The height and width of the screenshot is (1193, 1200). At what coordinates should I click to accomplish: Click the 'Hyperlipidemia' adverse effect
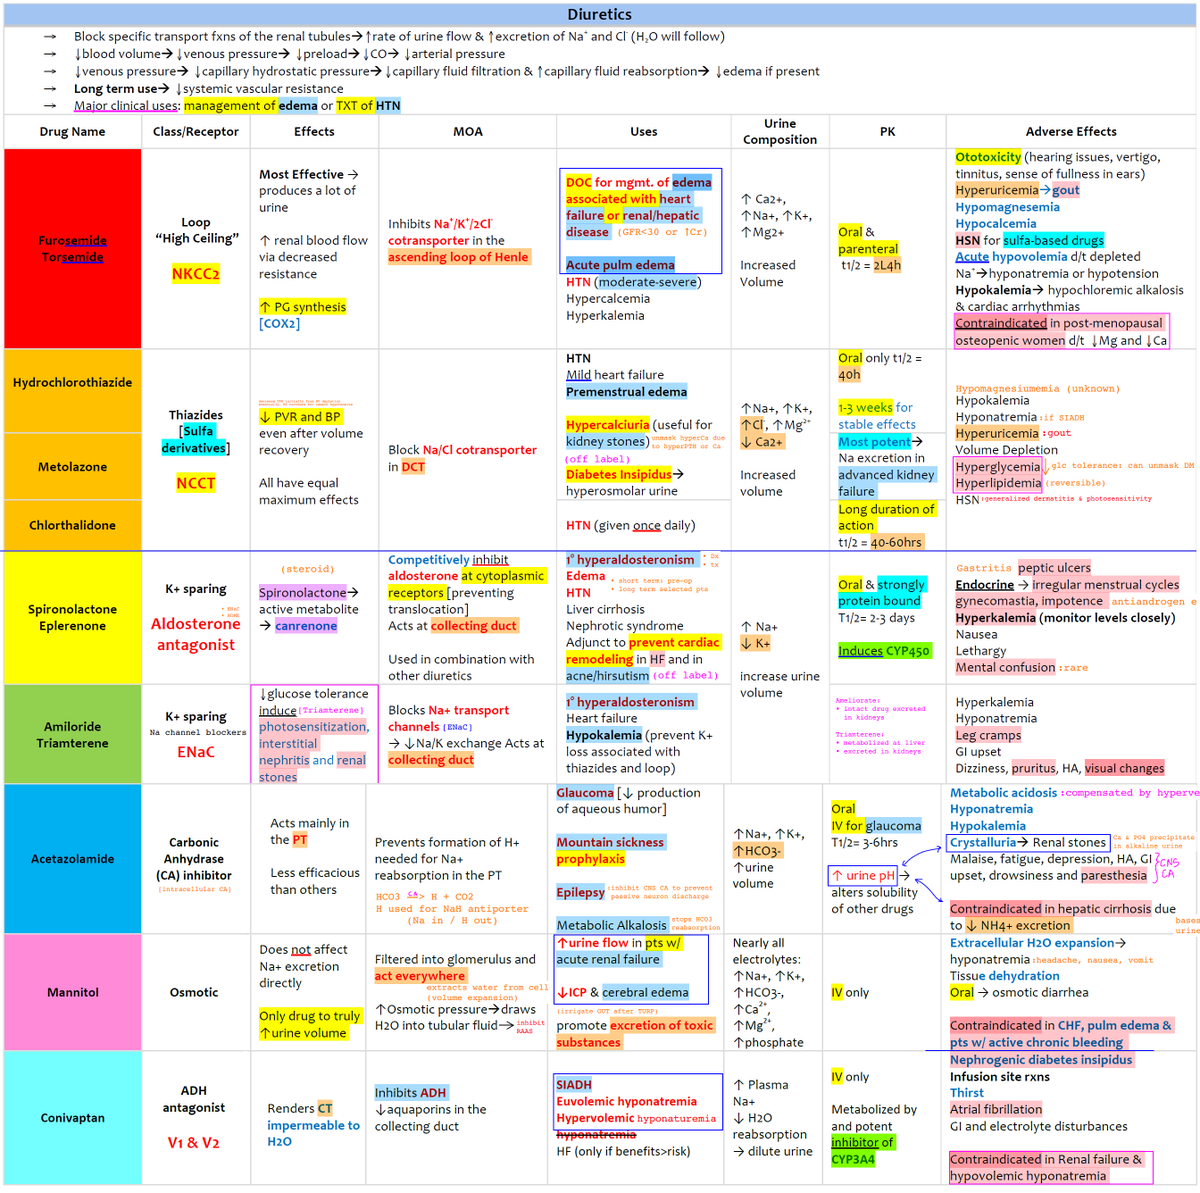tap(998, 483)
